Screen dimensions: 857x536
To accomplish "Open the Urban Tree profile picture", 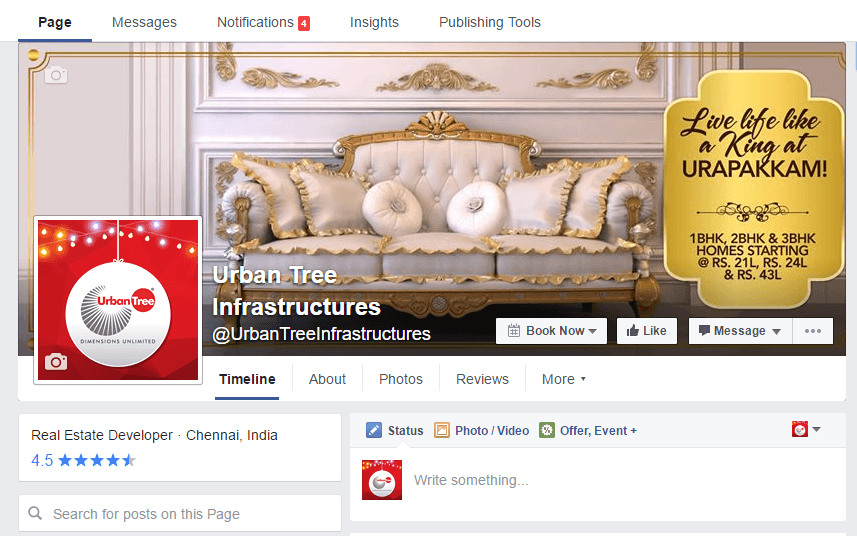I will point(118,300).
